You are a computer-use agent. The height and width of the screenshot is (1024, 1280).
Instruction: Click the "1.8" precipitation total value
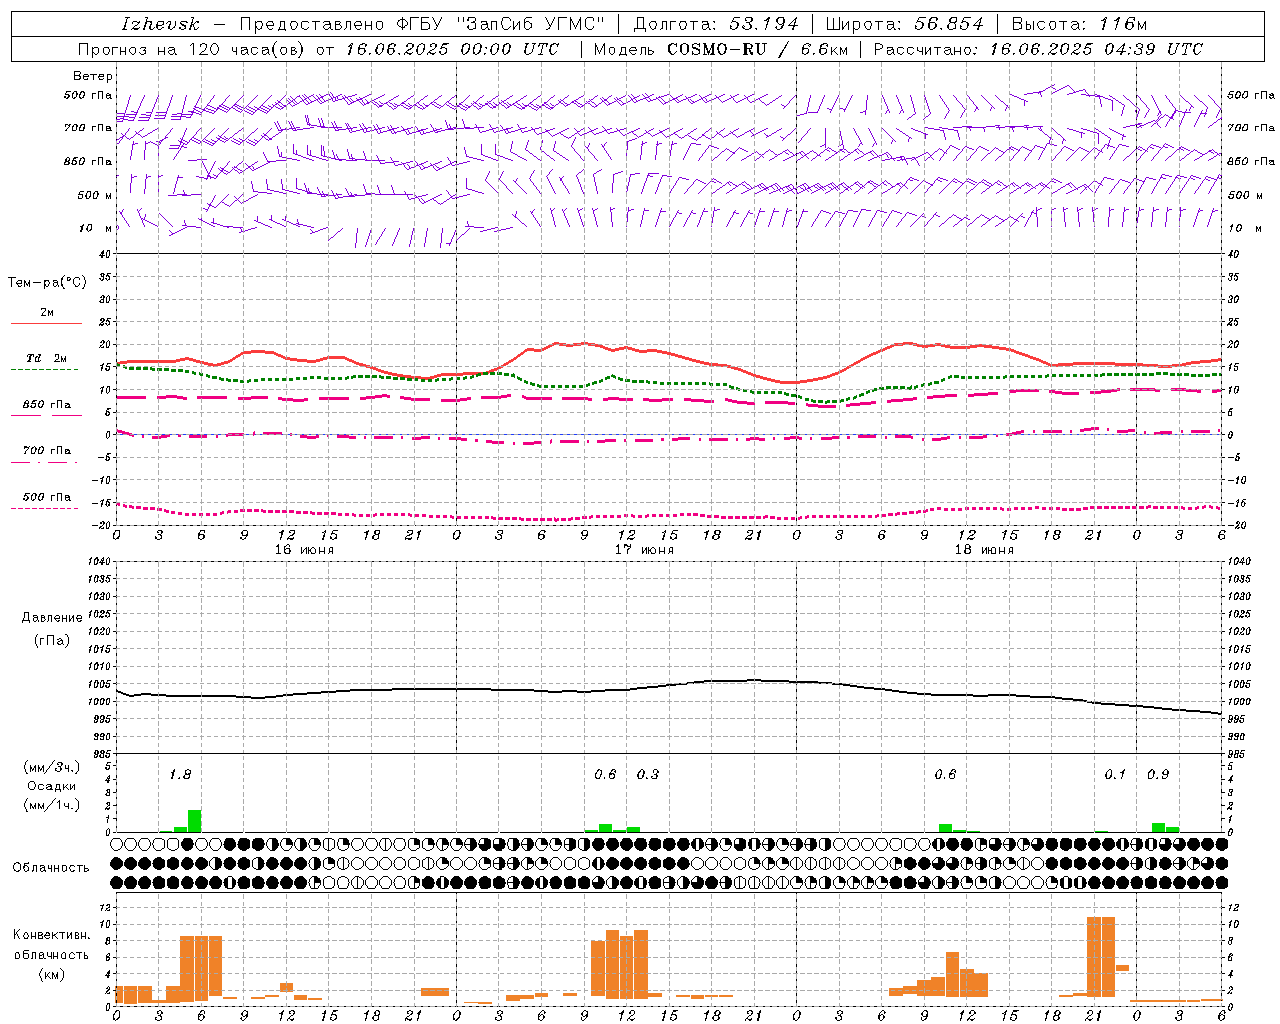click(x=180, y=775)
